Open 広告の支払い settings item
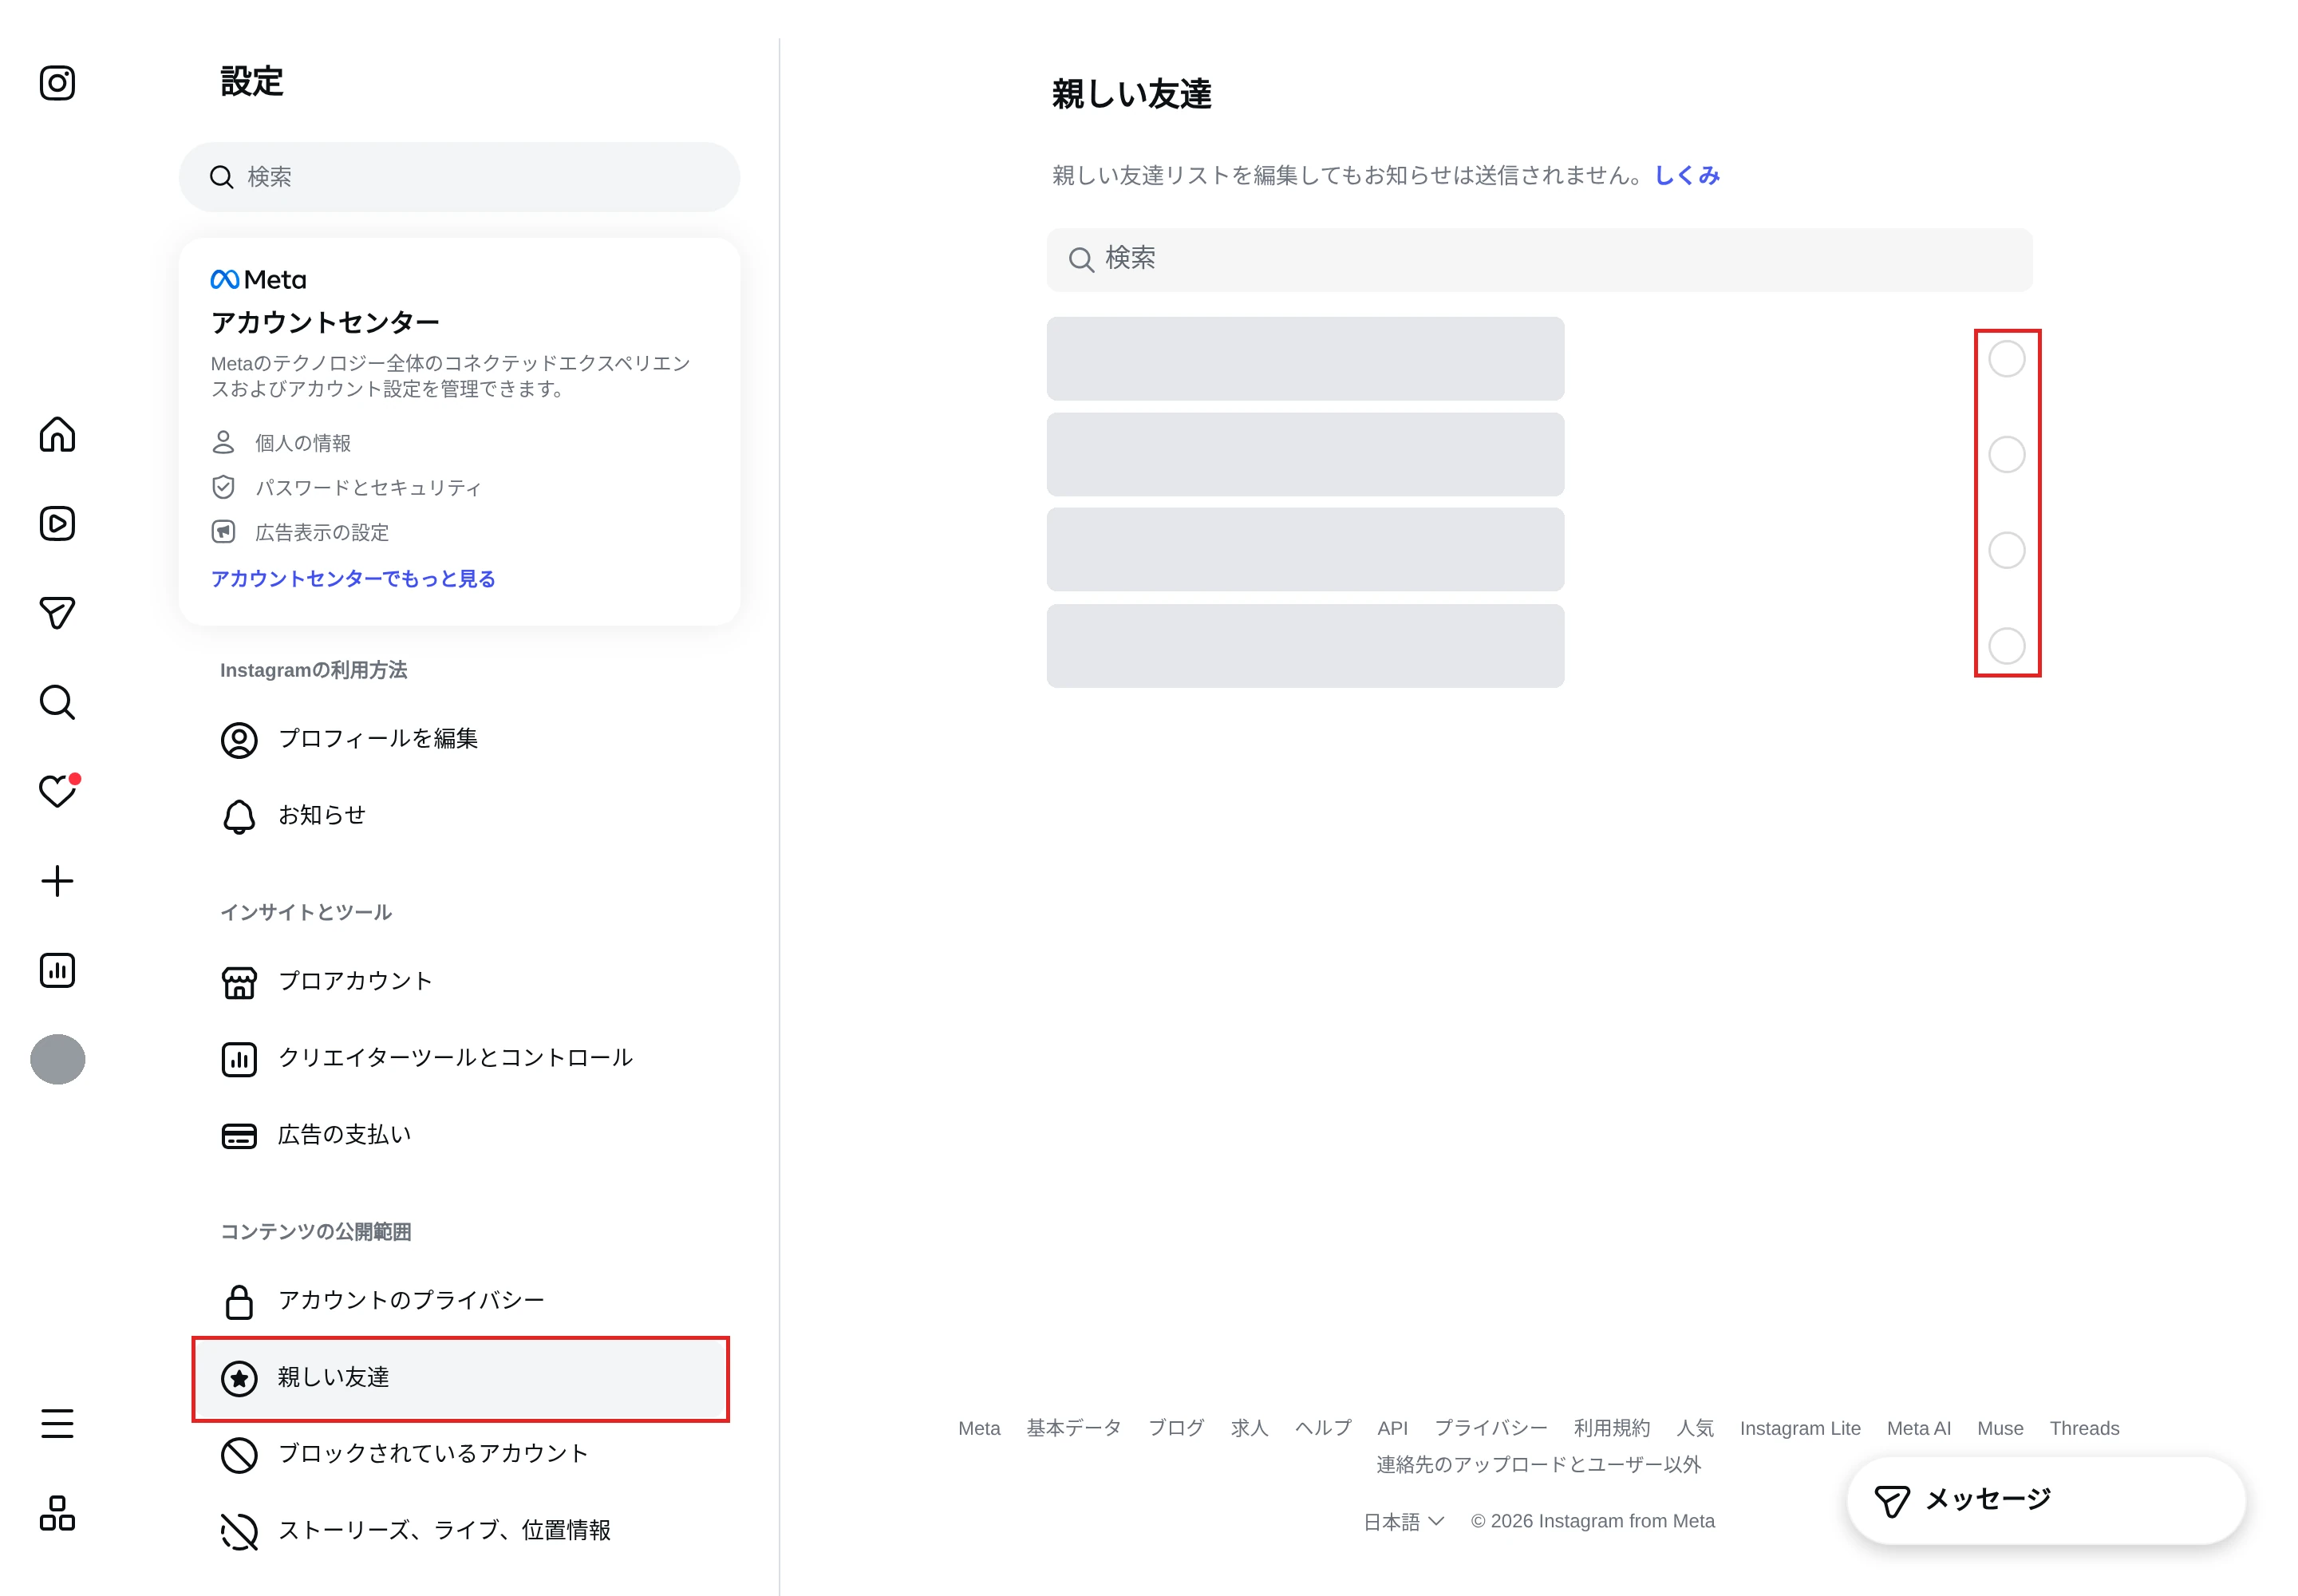This screenshot has width=2298, height=1596. click(460, 1135)
